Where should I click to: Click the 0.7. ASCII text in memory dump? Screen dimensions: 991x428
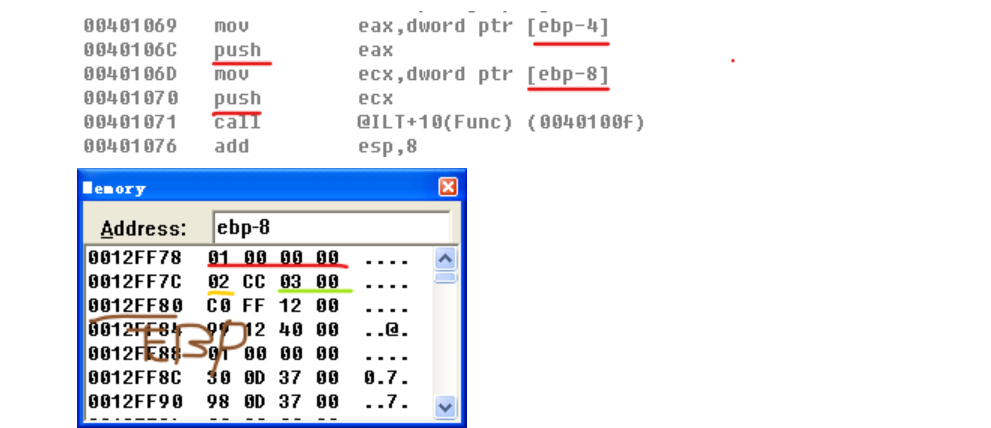pyautogui.click(x=382, y=378)
